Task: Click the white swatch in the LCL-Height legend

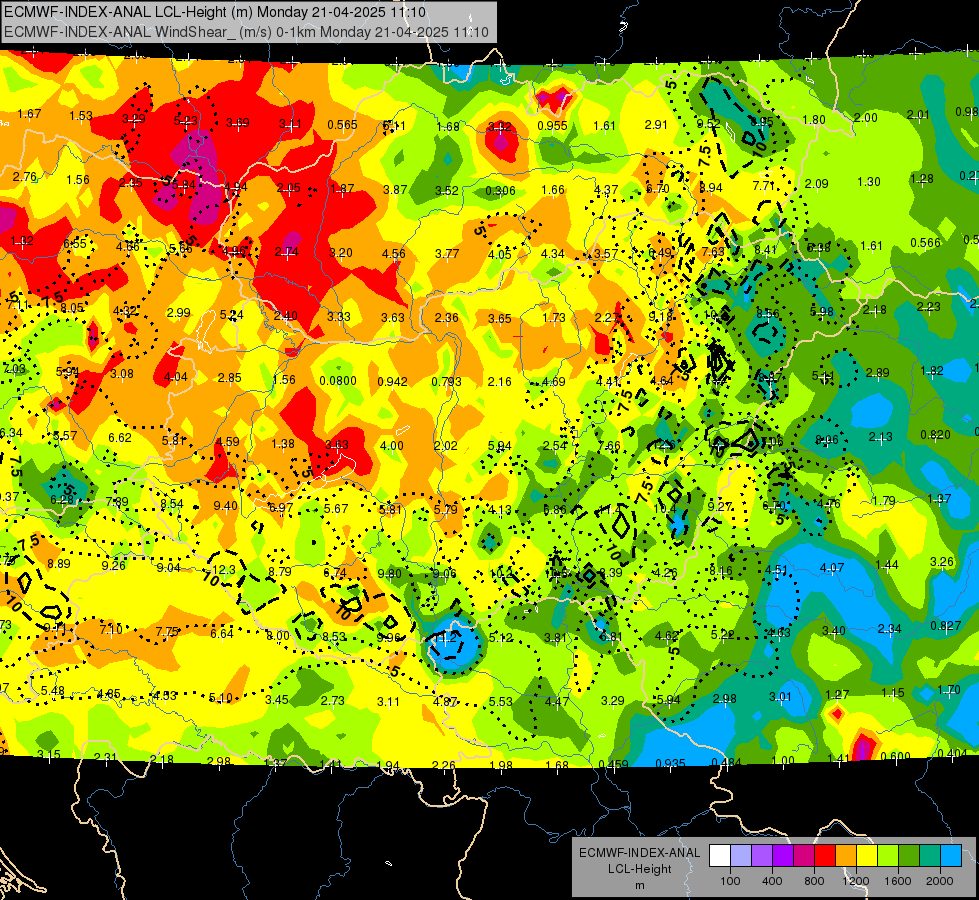Action: pyautogui.click(x=720, y=856)
